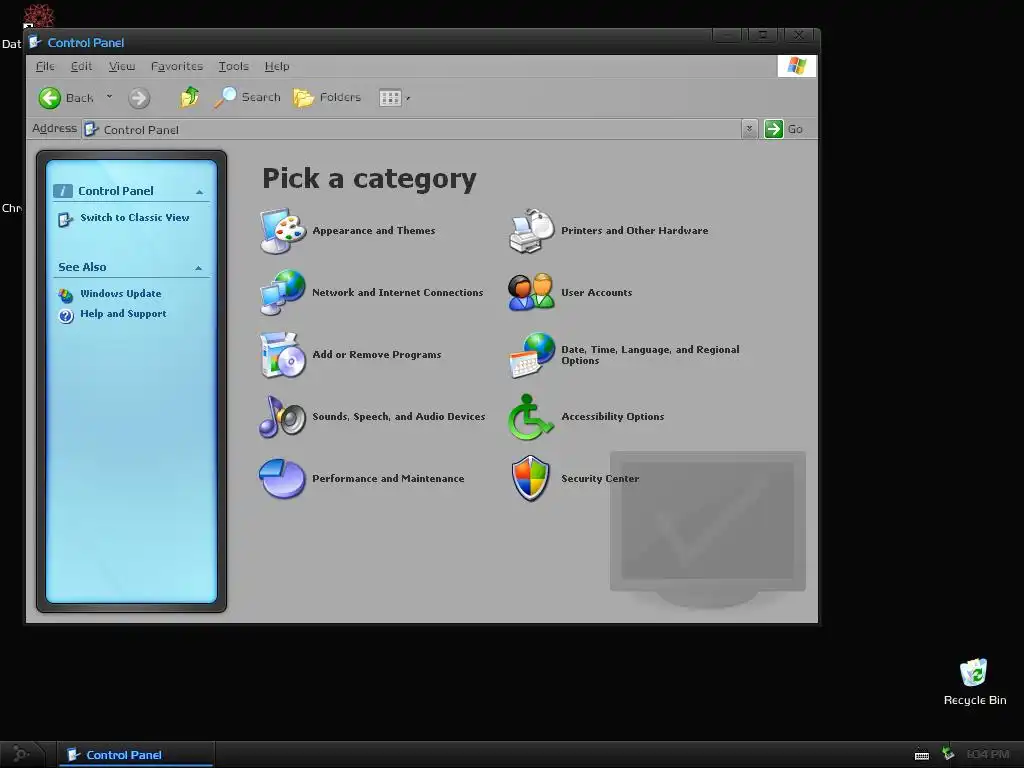Click Add or Remove Programs text link

[377, 355]
